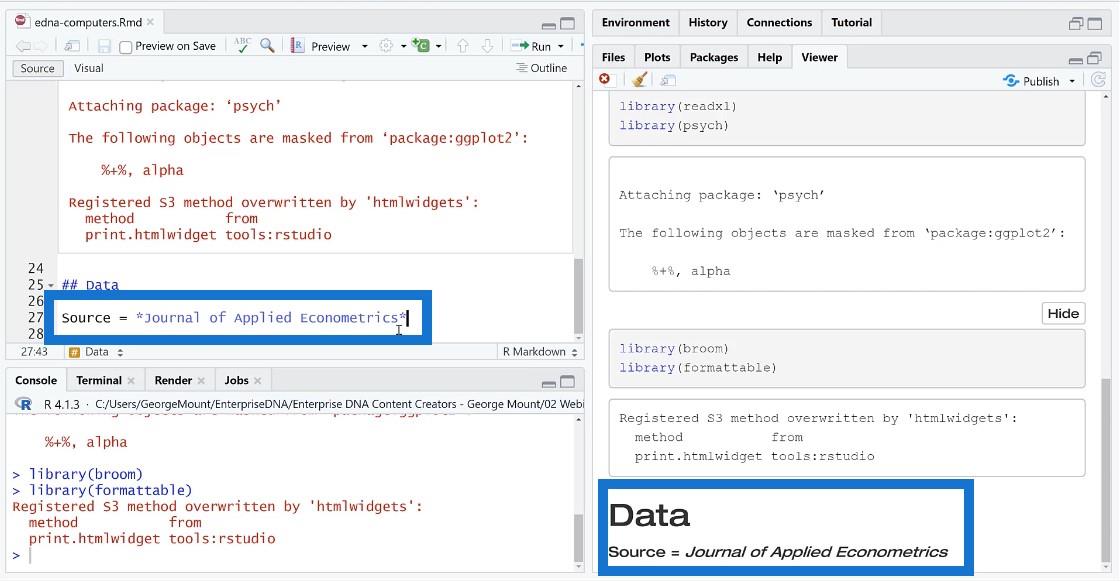Click line 27 Journal of Applied Econometrics text
The width and height of the screenshot is (1120, 581).
click(271, 317)
